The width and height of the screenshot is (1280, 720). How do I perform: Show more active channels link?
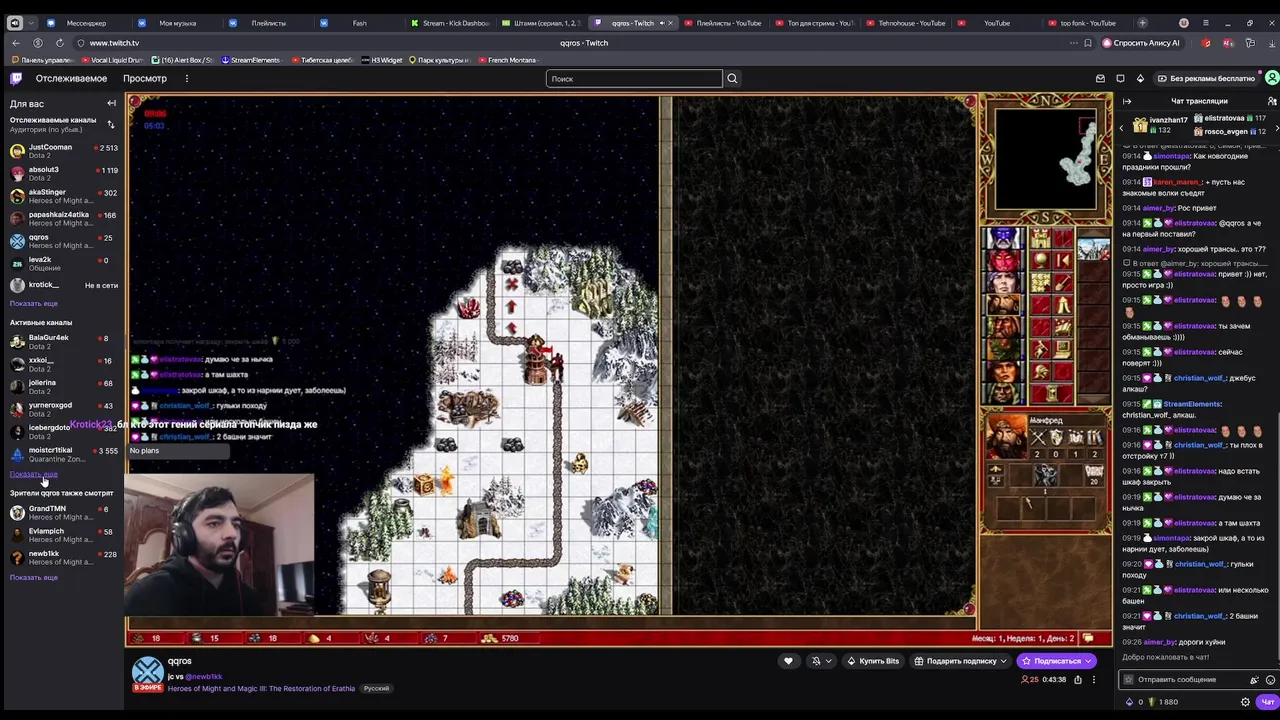(34, 474)
